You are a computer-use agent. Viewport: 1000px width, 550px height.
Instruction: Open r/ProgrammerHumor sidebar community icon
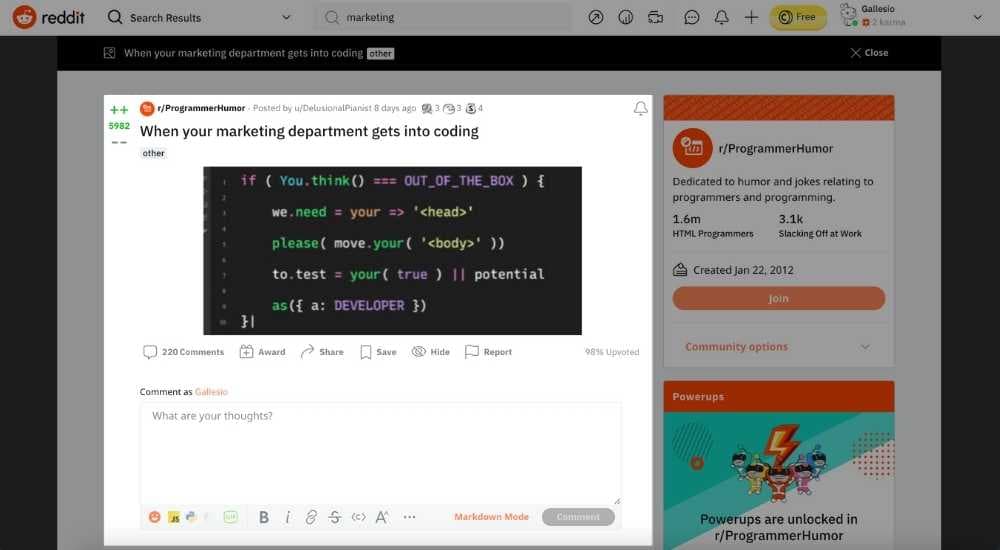692,148
